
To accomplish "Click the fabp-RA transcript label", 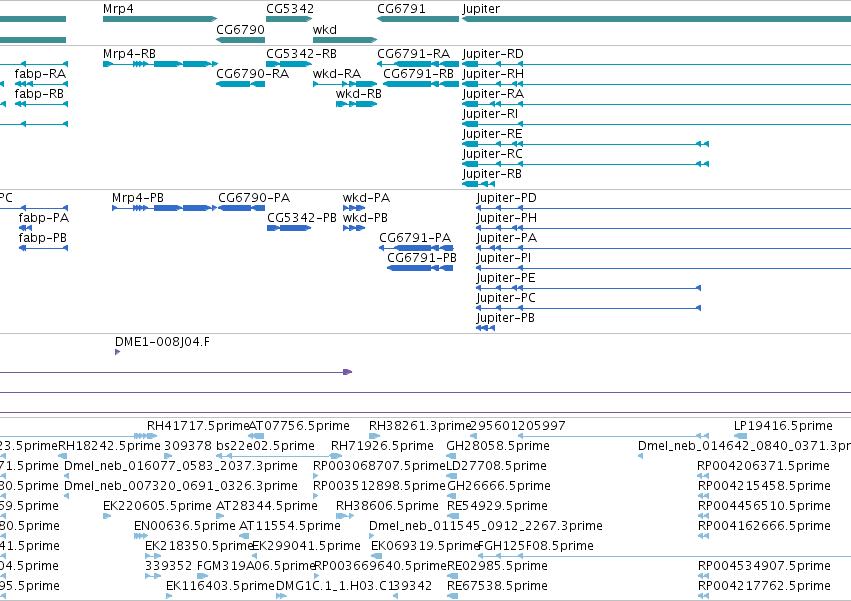I will click(x=40, y=73).
